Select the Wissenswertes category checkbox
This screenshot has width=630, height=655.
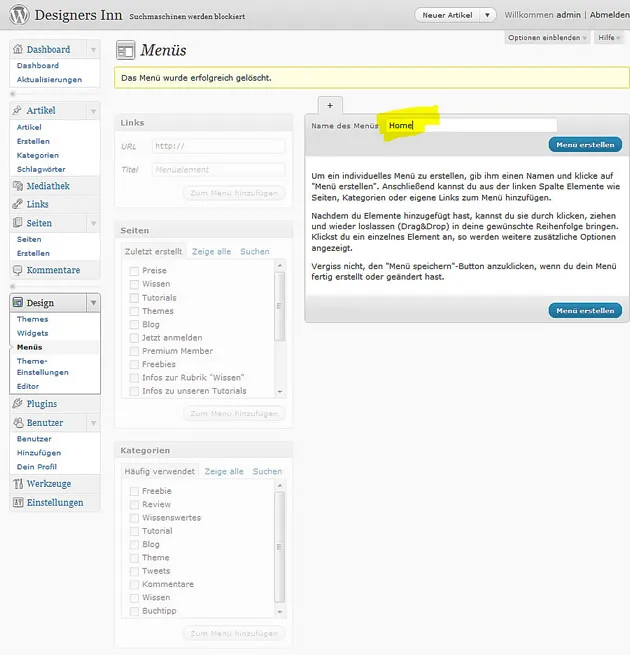tap(134, 518)
